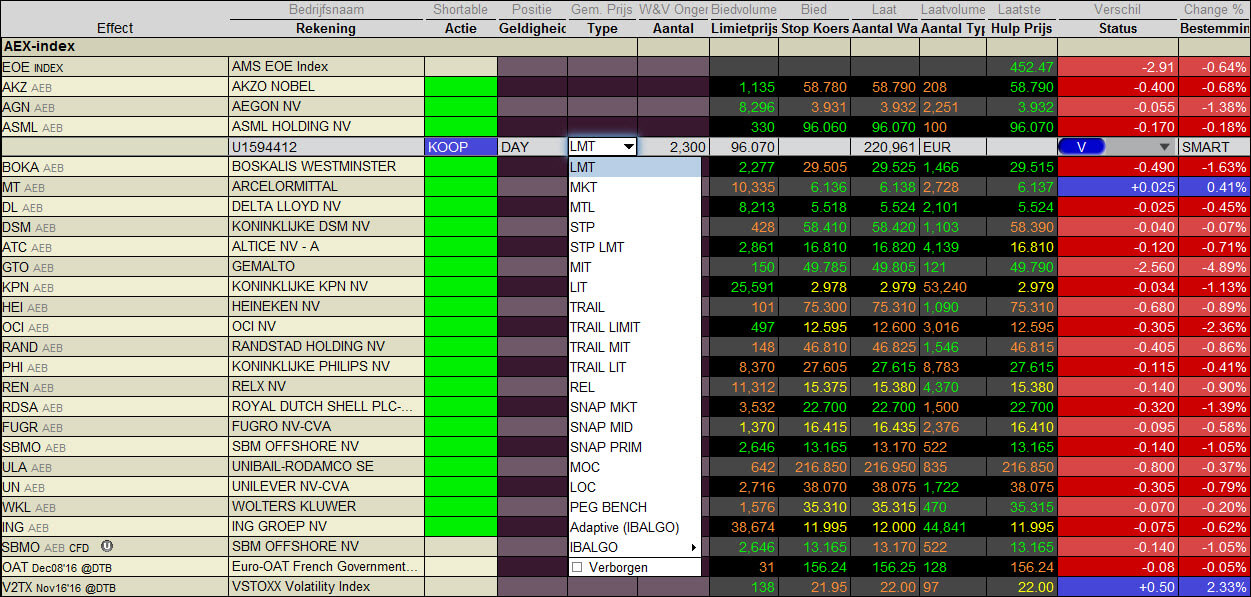1251x597 pixels.
Task: Select TRAIL LIMIT order type
Action: pyautogui.click(x=635, y=327)
